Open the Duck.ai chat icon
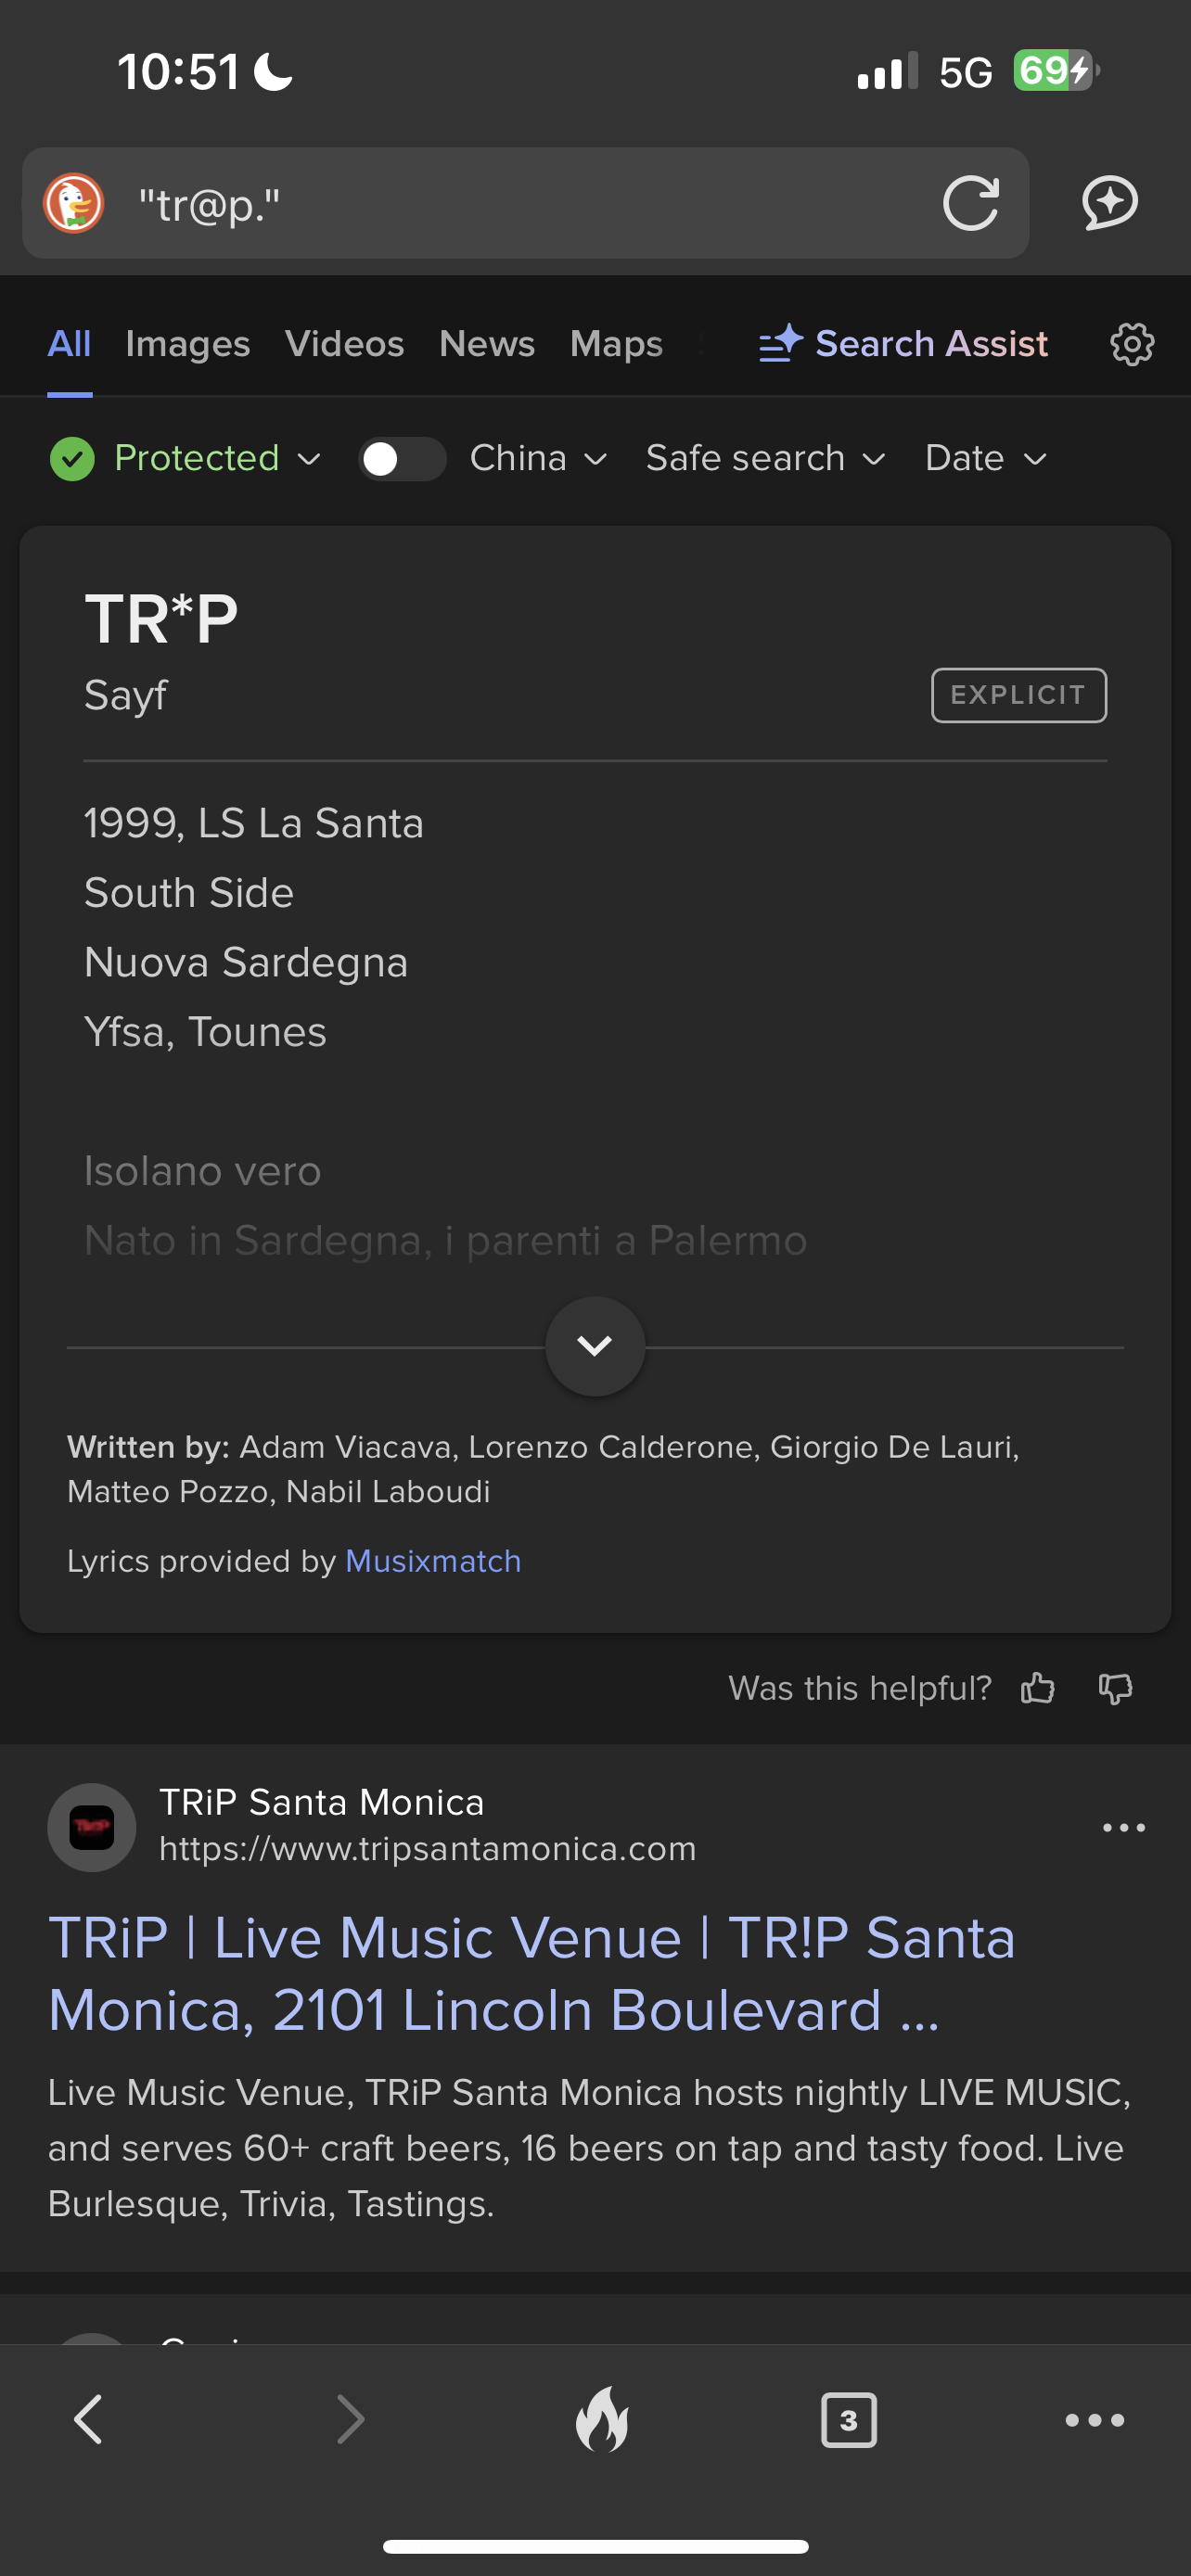 1109,204
